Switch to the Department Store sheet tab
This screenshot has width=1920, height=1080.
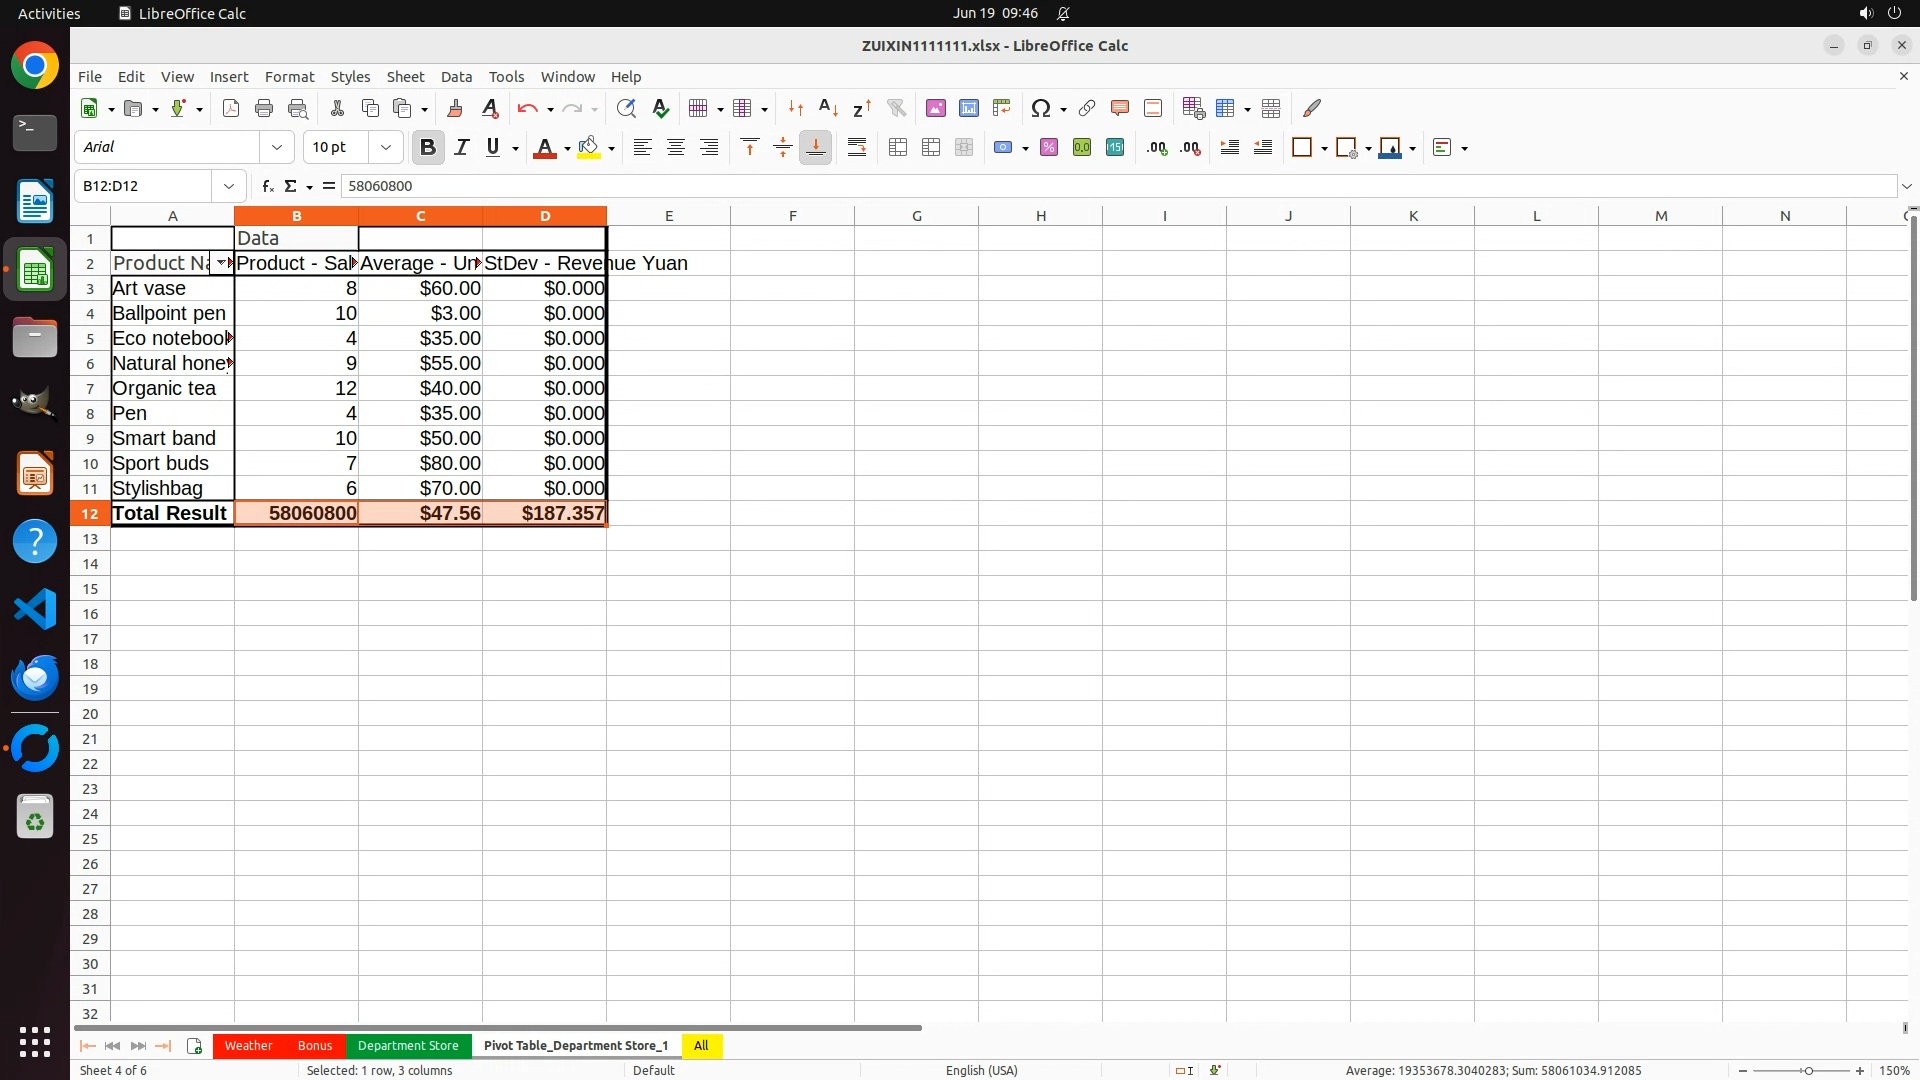click(x=408, y=1045)
